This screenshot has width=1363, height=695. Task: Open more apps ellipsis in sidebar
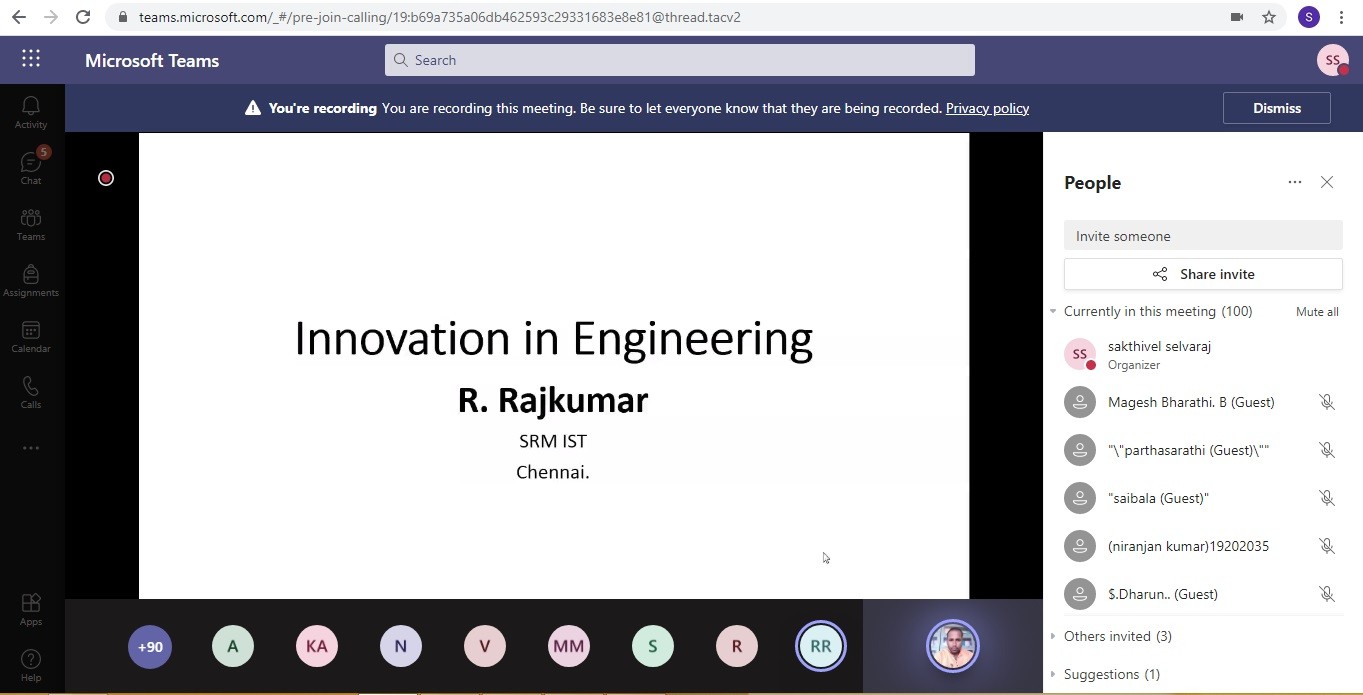[x=31, y=448]
